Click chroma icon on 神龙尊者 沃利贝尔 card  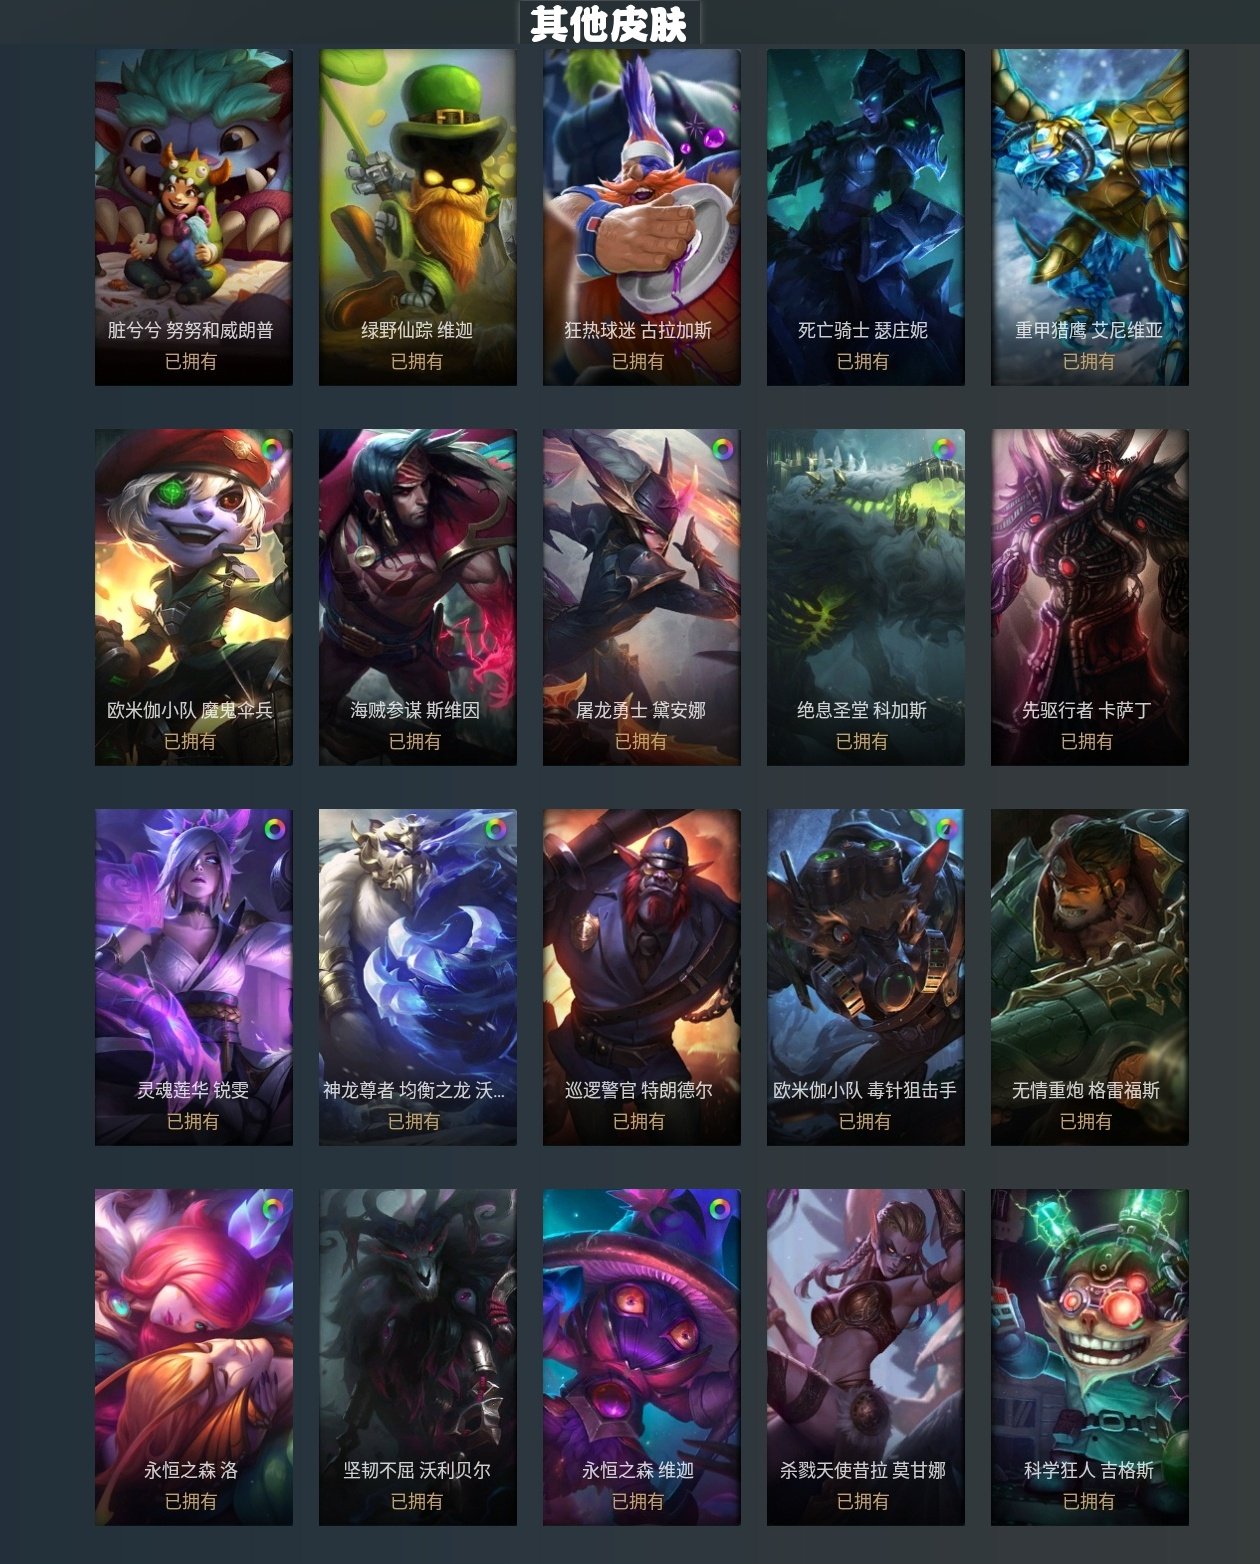pyautogui.click(x=496, y=828)
